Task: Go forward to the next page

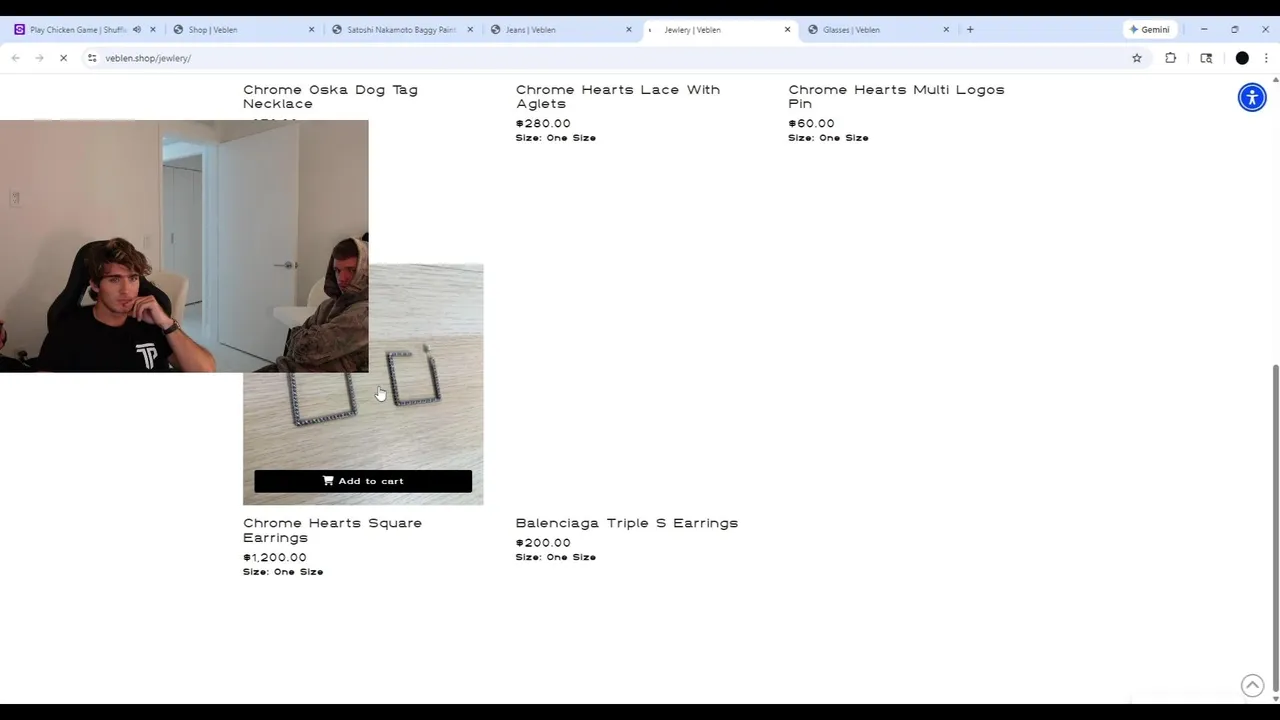Action: pos(39,58)
